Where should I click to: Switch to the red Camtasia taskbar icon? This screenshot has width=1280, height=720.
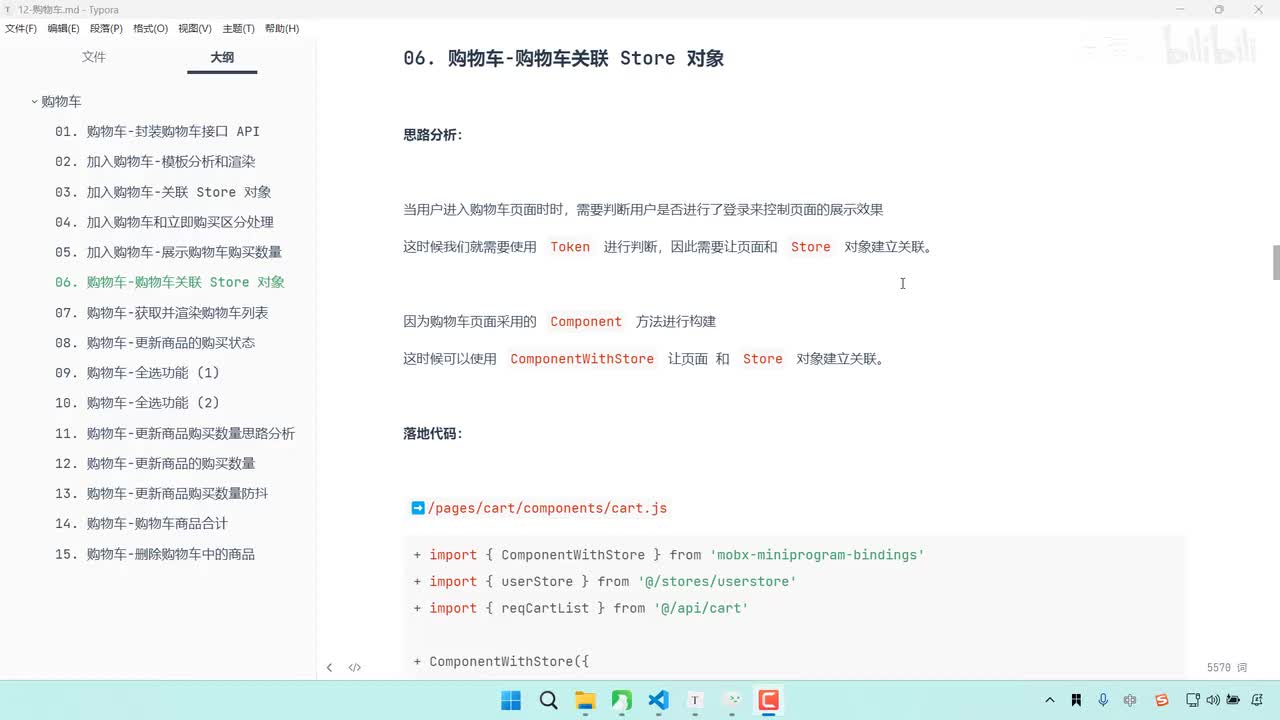pyautogui.click(x=768, y=700)
